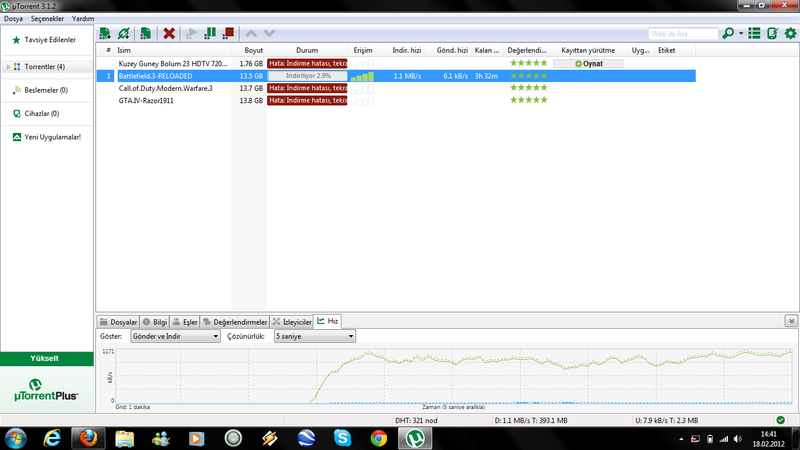Image resolution: width=800 pixels, height=450 pixels.
Task: Click upload speed U: 7.9 kB/s status
Action: tap(666, 420)
